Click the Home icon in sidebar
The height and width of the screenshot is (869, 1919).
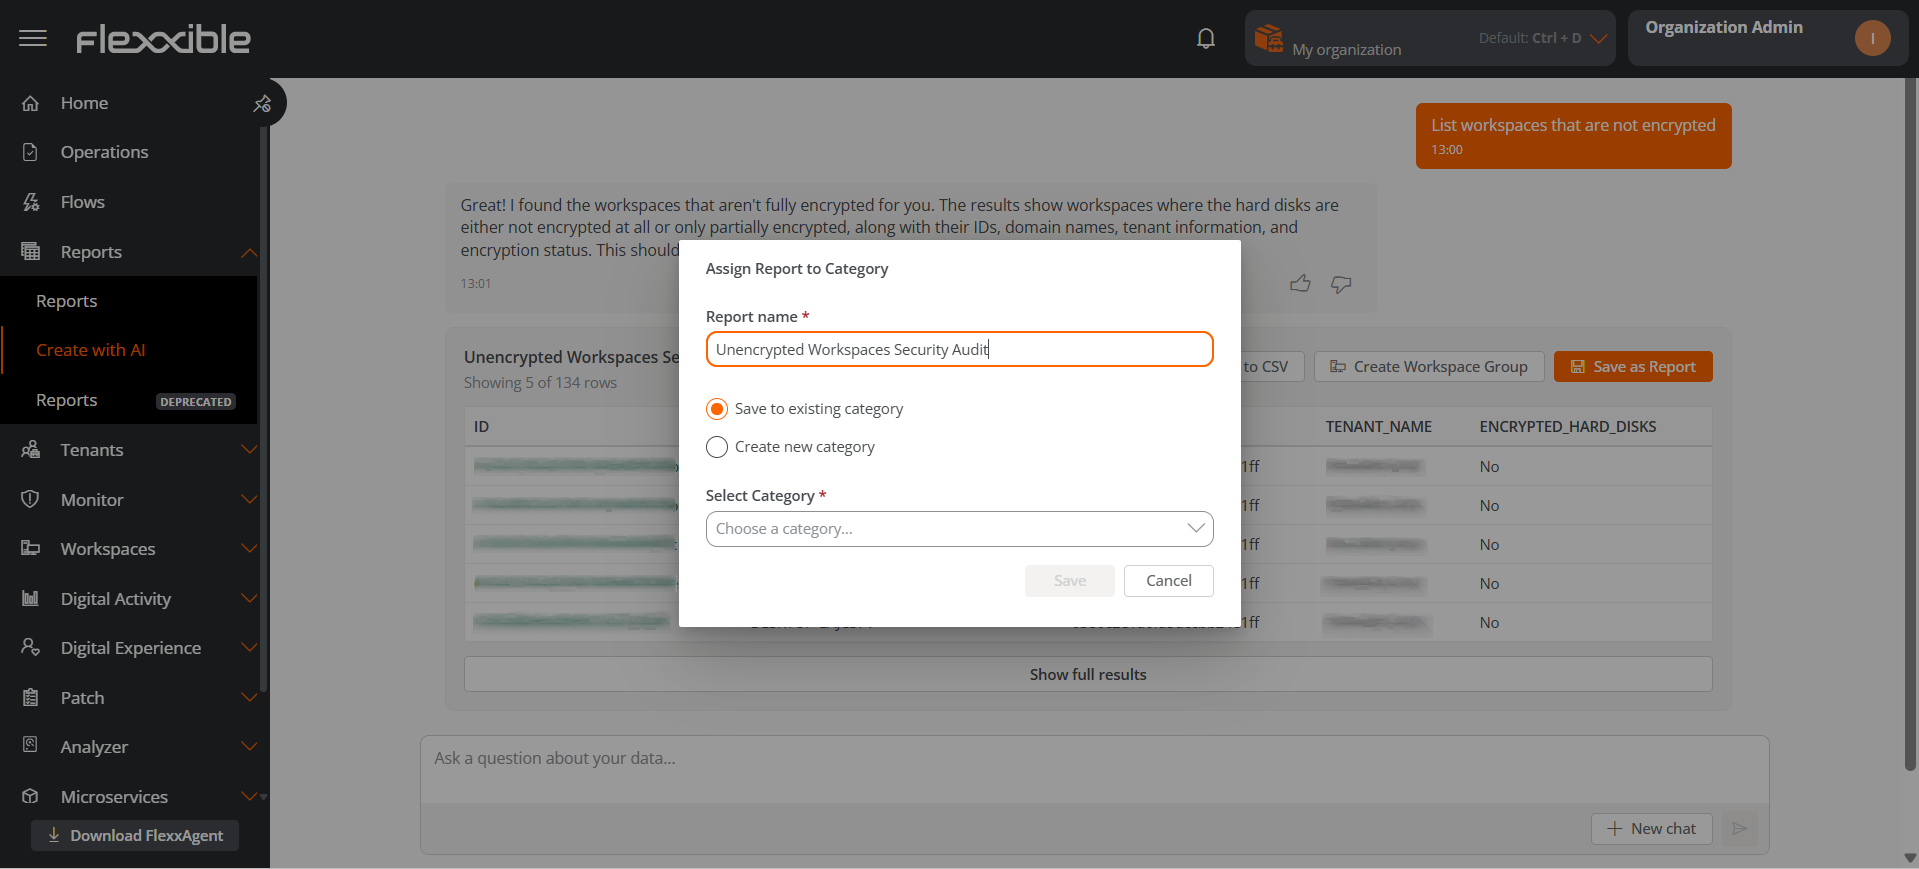click(31, 103)
